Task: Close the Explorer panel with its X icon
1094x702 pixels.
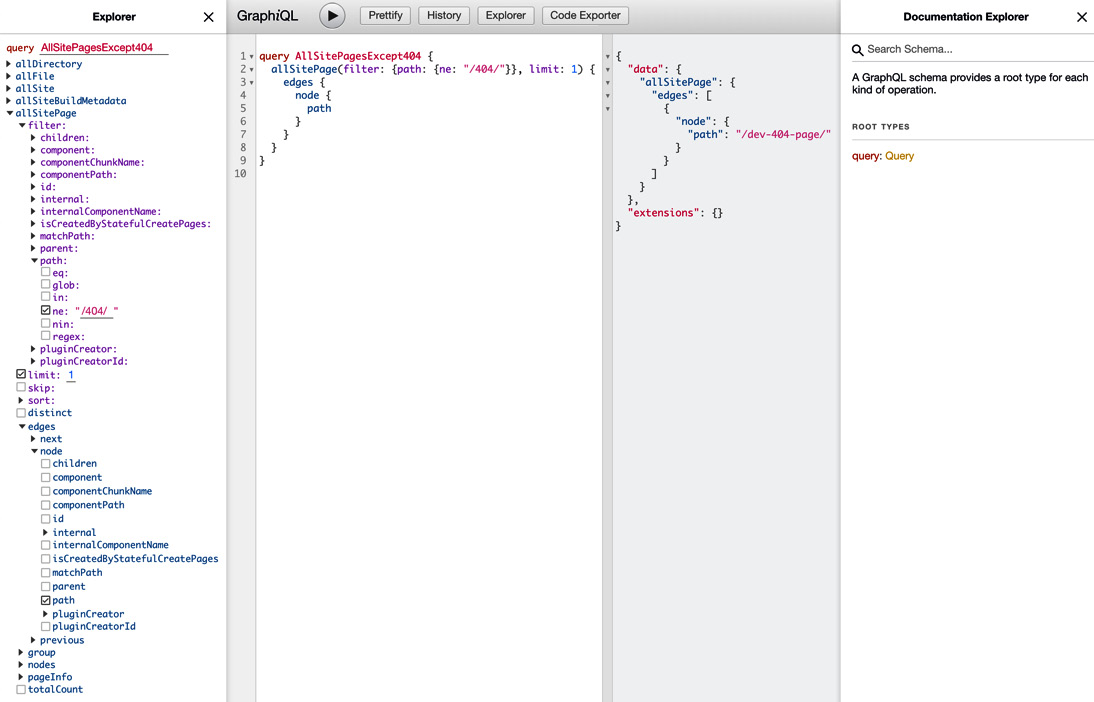Action: click(x=208, y=16)
